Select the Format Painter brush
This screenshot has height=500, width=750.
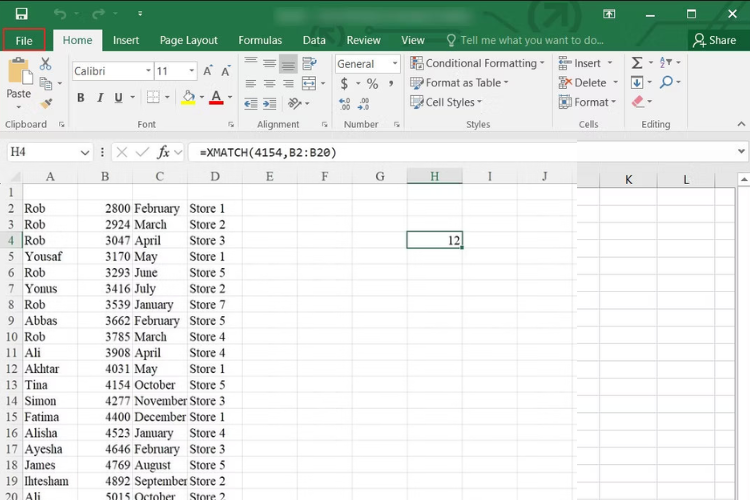tap(46, 103)
